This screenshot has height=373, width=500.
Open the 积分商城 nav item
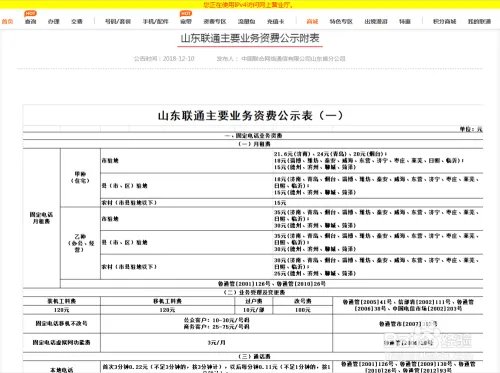[x=444, y=21]
